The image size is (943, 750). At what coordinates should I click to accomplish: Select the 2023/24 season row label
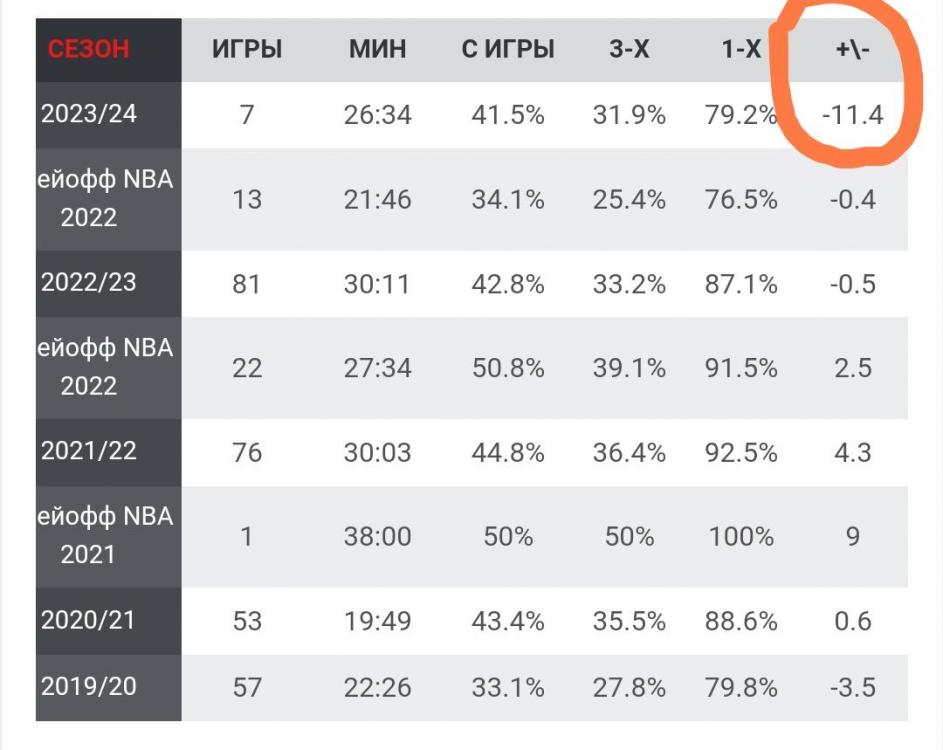[89, 114]
